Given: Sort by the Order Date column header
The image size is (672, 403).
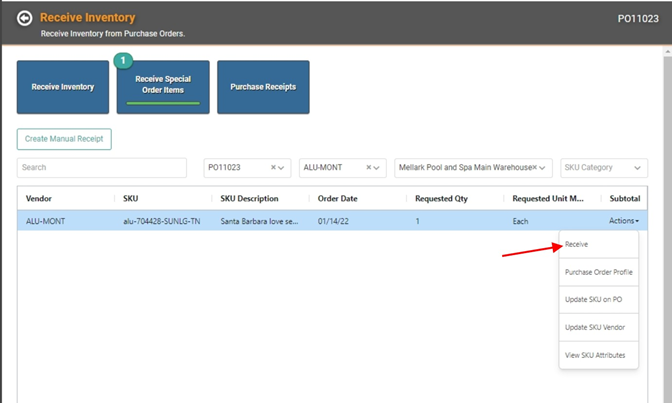Looking at the screenshot, I should tap(338, 198).
